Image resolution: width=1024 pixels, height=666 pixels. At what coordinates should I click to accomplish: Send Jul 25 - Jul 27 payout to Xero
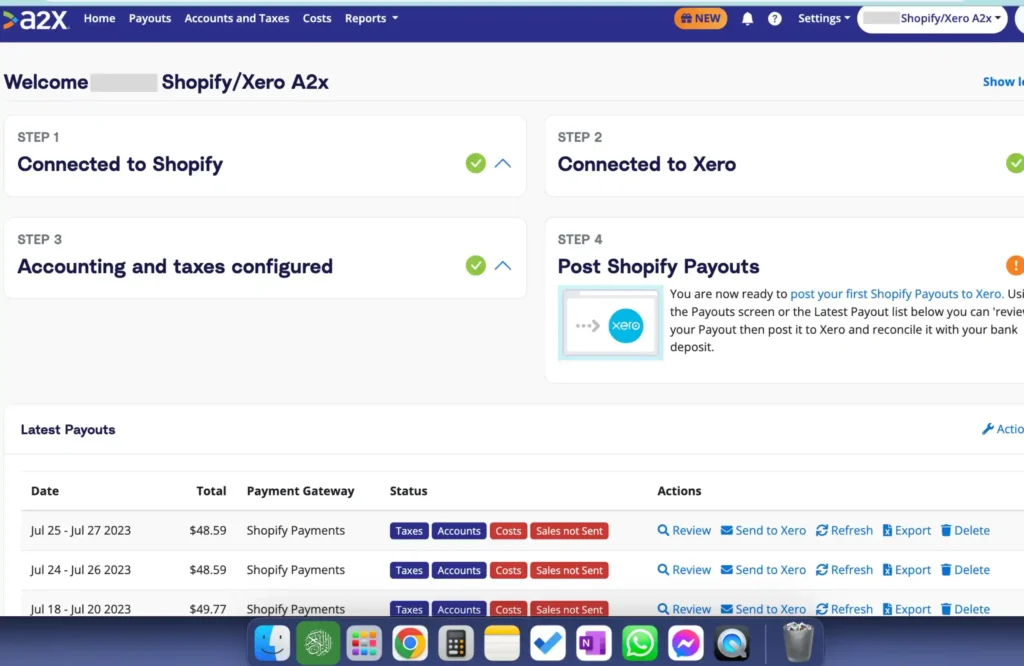[763, 530]
